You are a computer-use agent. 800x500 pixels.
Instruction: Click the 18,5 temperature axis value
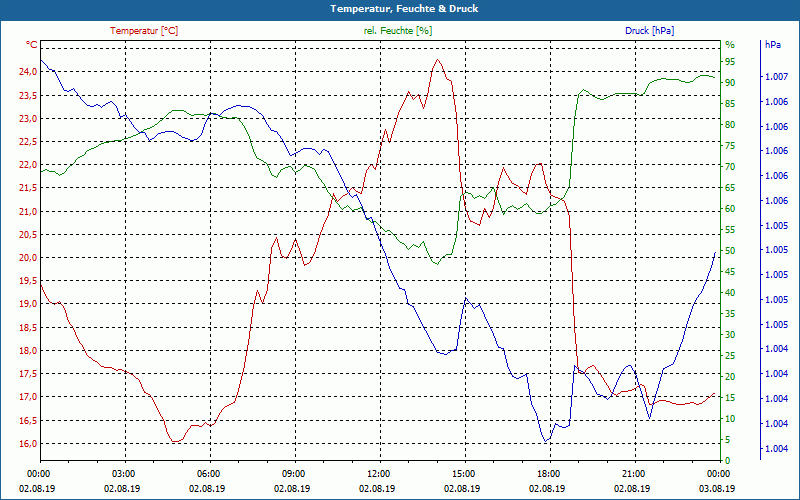(x=28, y=328)
